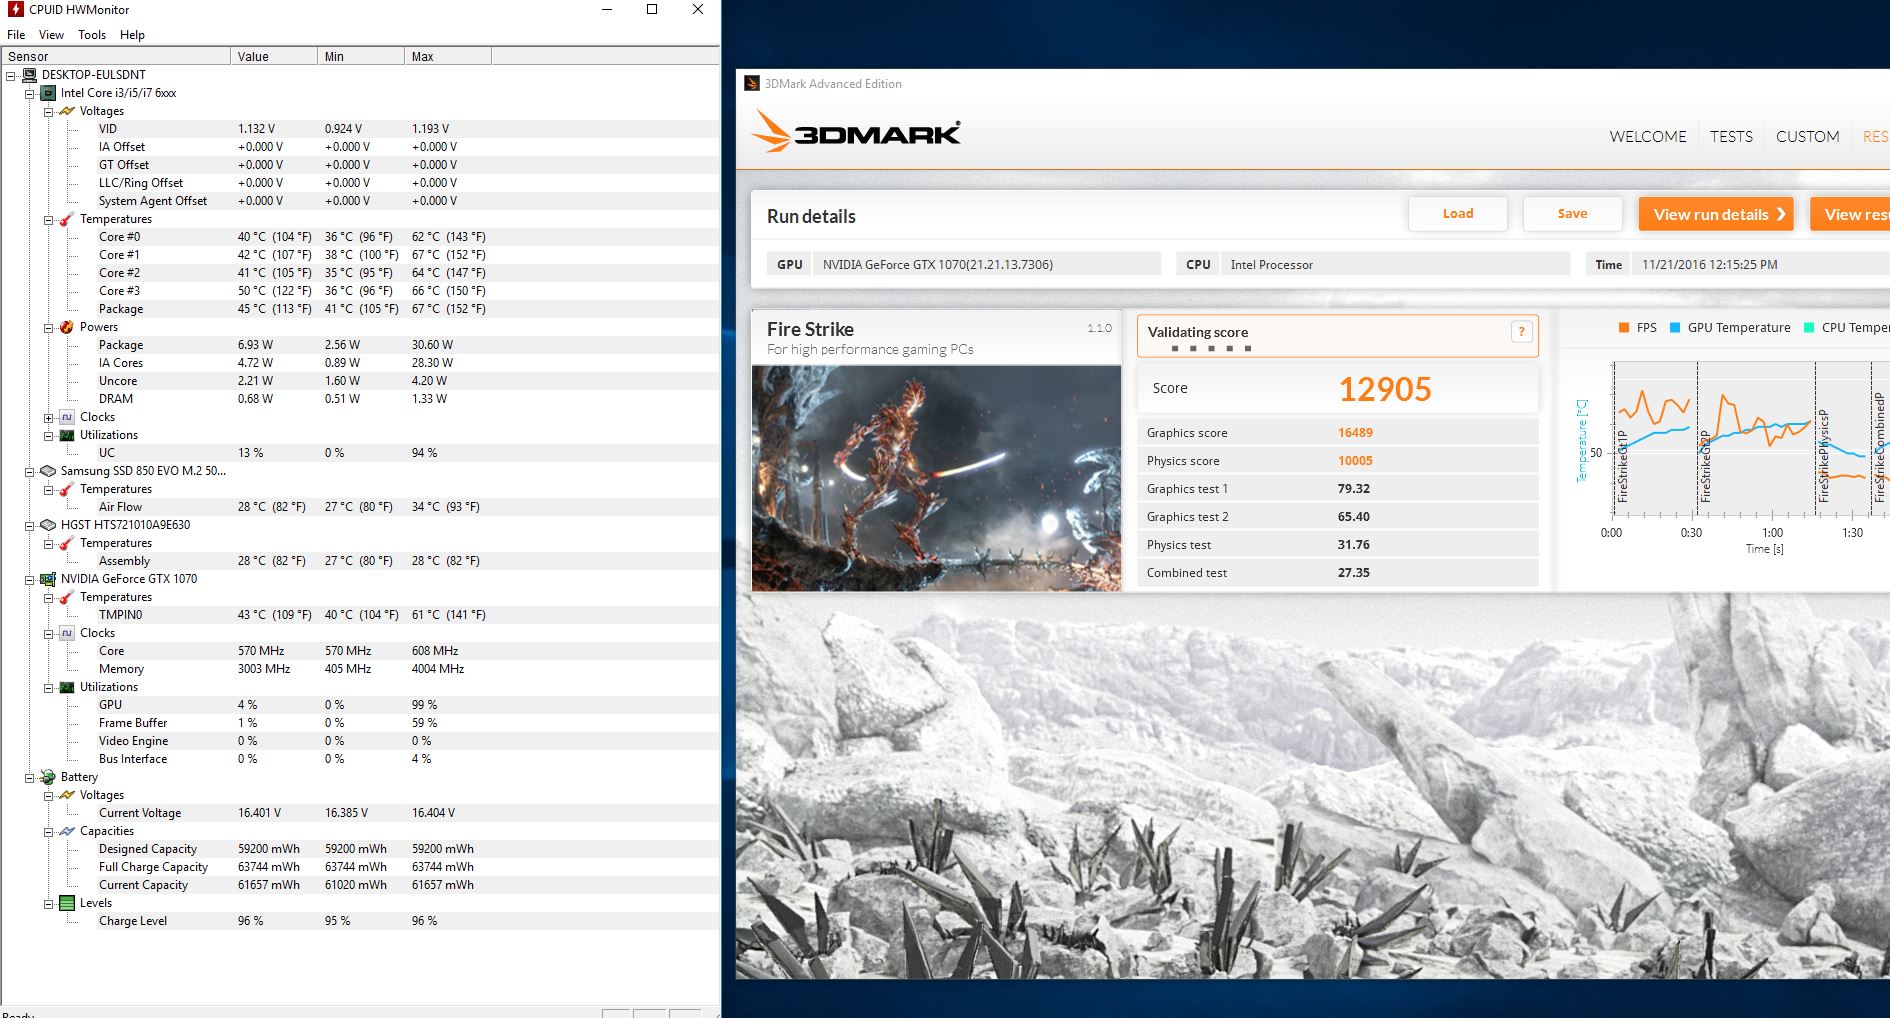The image size is (1890, 1018).
Task: Collapse the NVIDIA GeForce GTX 1070 node
Action: pos(29,579)
